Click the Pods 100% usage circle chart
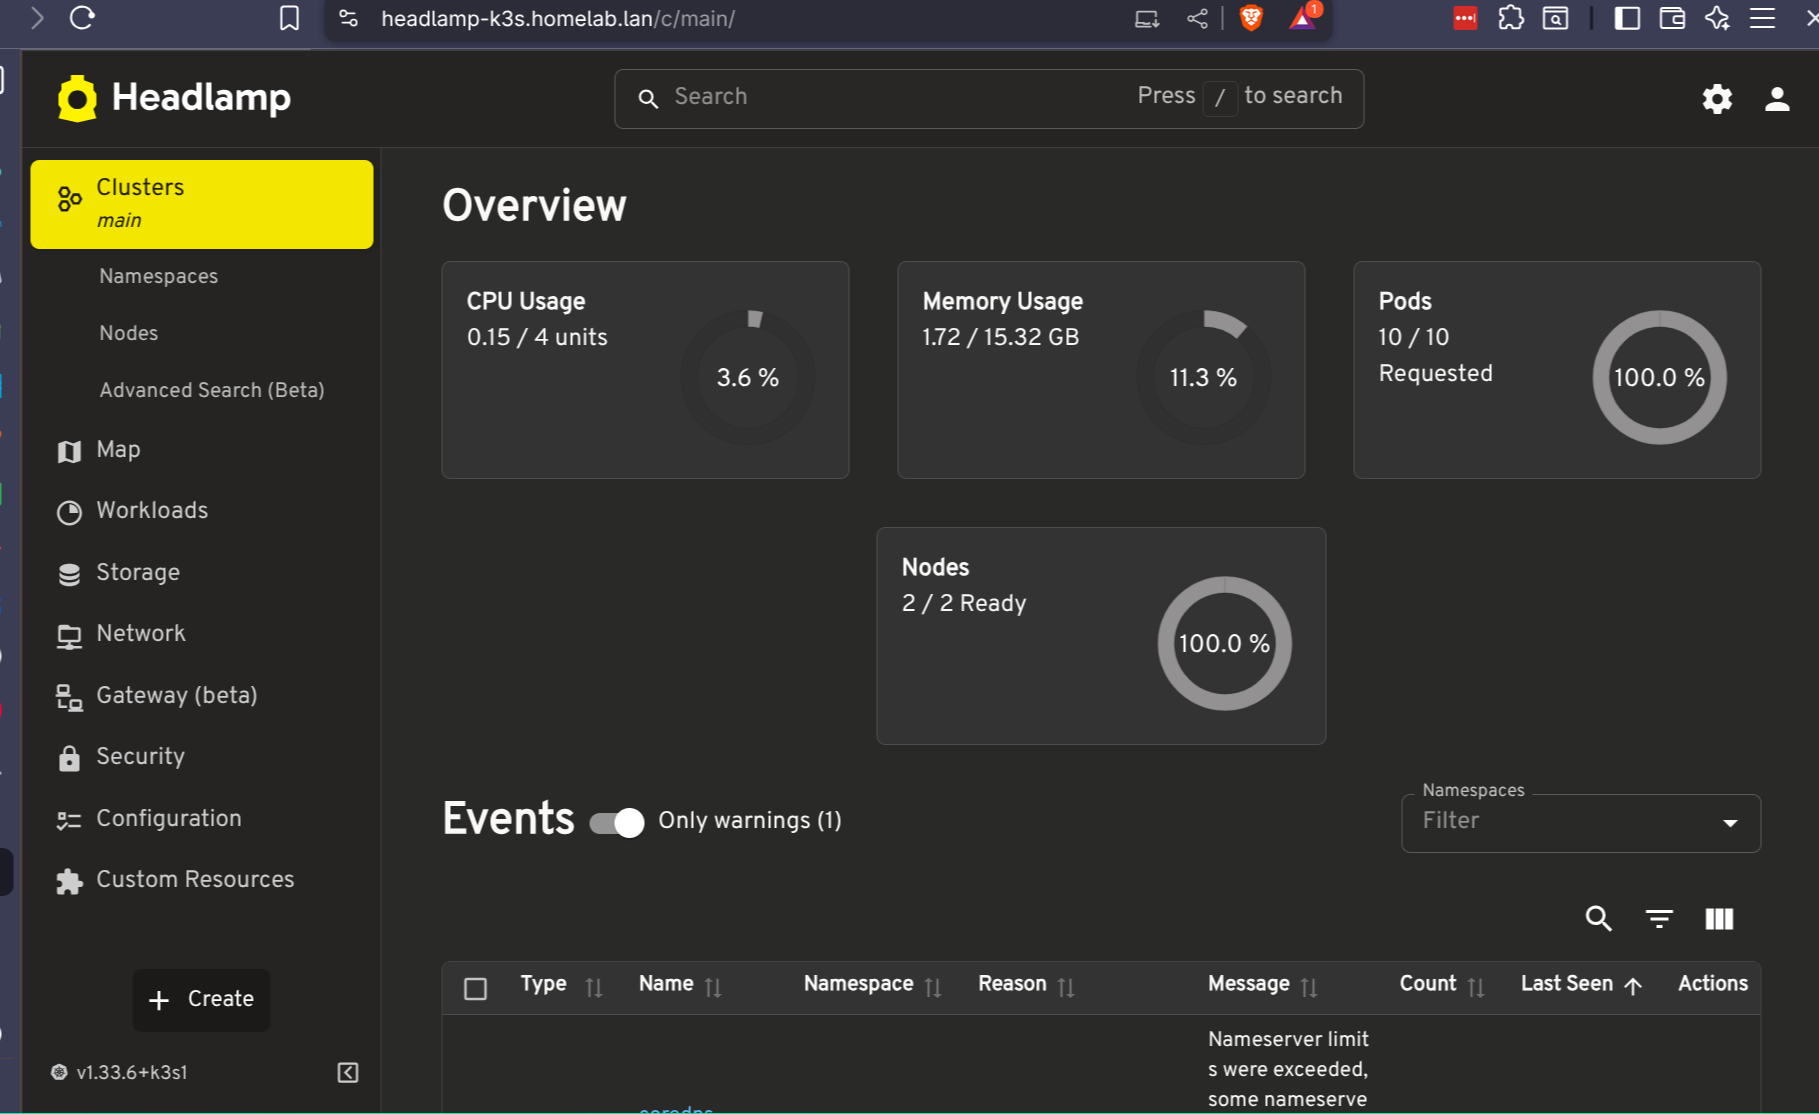The width and height of the screenshot is (1819, 1114). click(x=1658, y=377)
